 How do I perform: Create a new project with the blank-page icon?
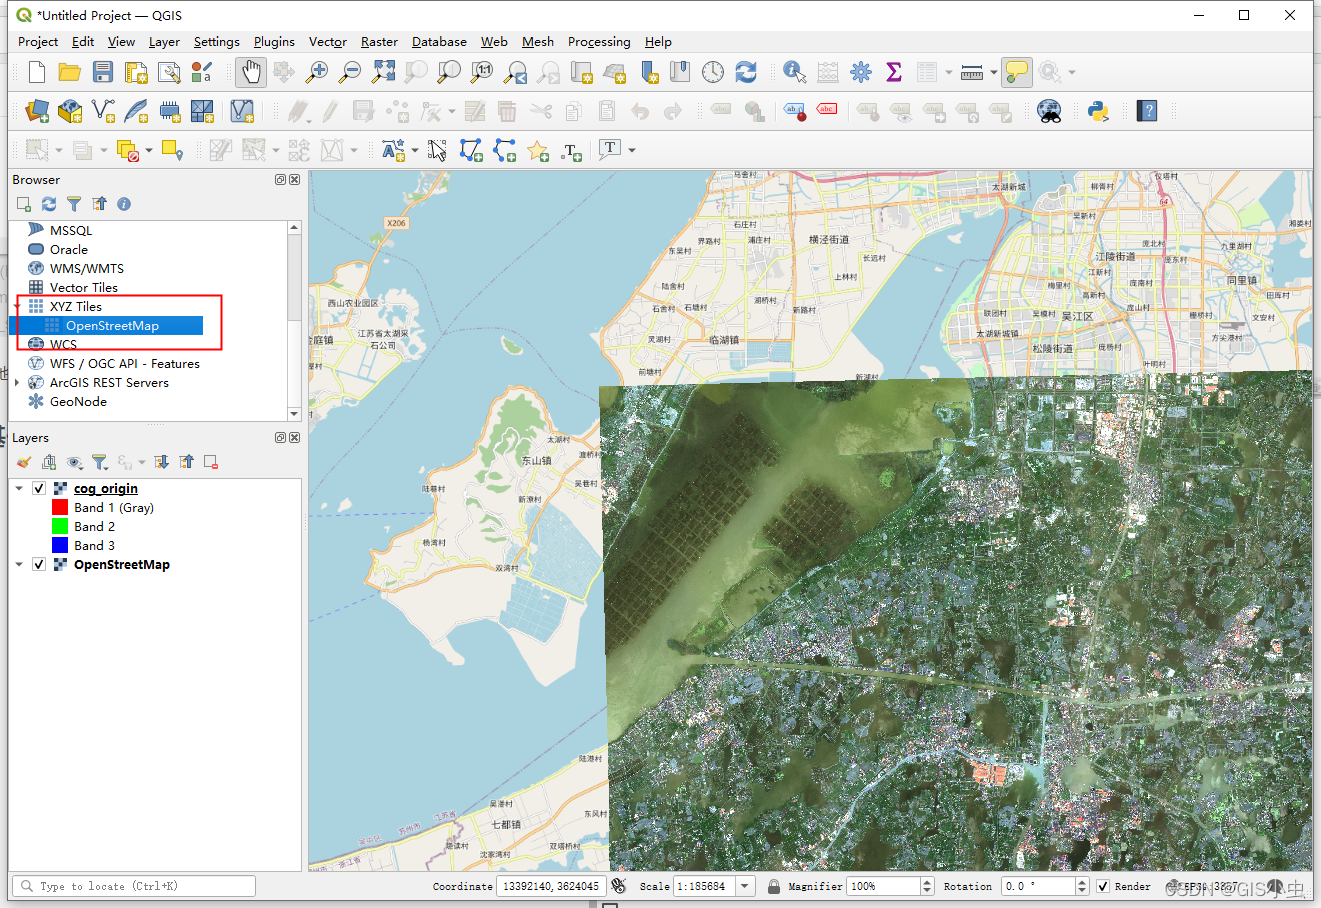37,72
